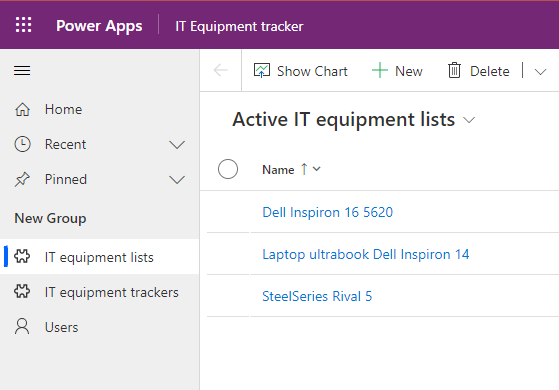Click IT equipment lists puzzle icon

point(22,257)
